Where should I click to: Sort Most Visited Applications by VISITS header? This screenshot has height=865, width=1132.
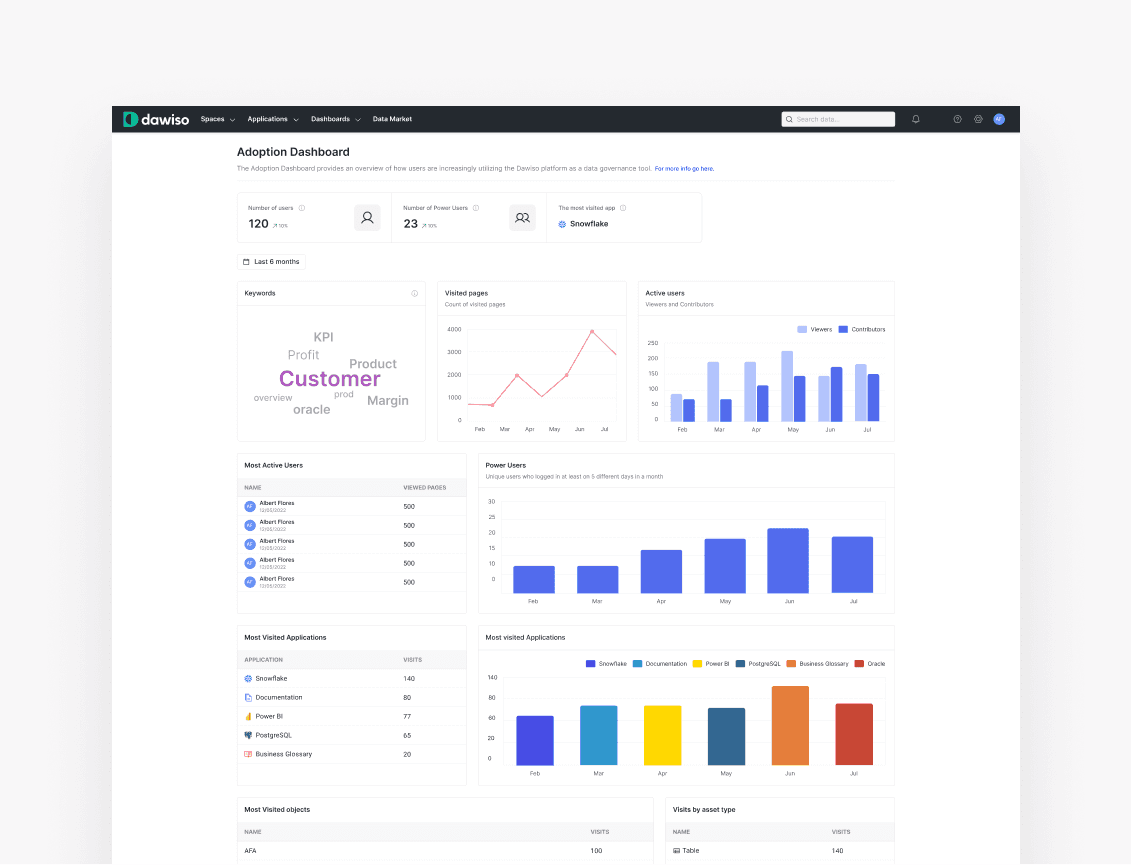[412, 660]
